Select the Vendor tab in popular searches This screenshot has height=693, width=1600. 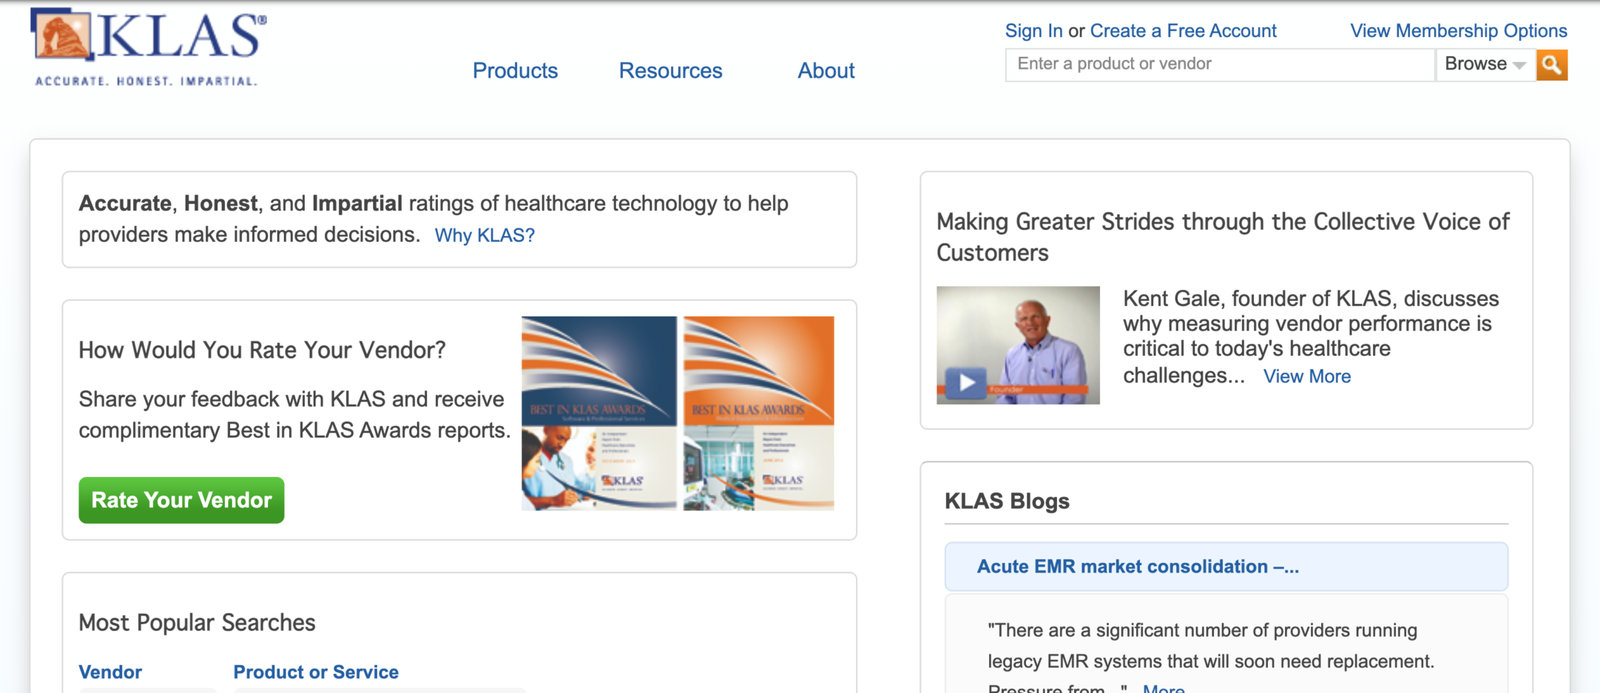[110, 672]
